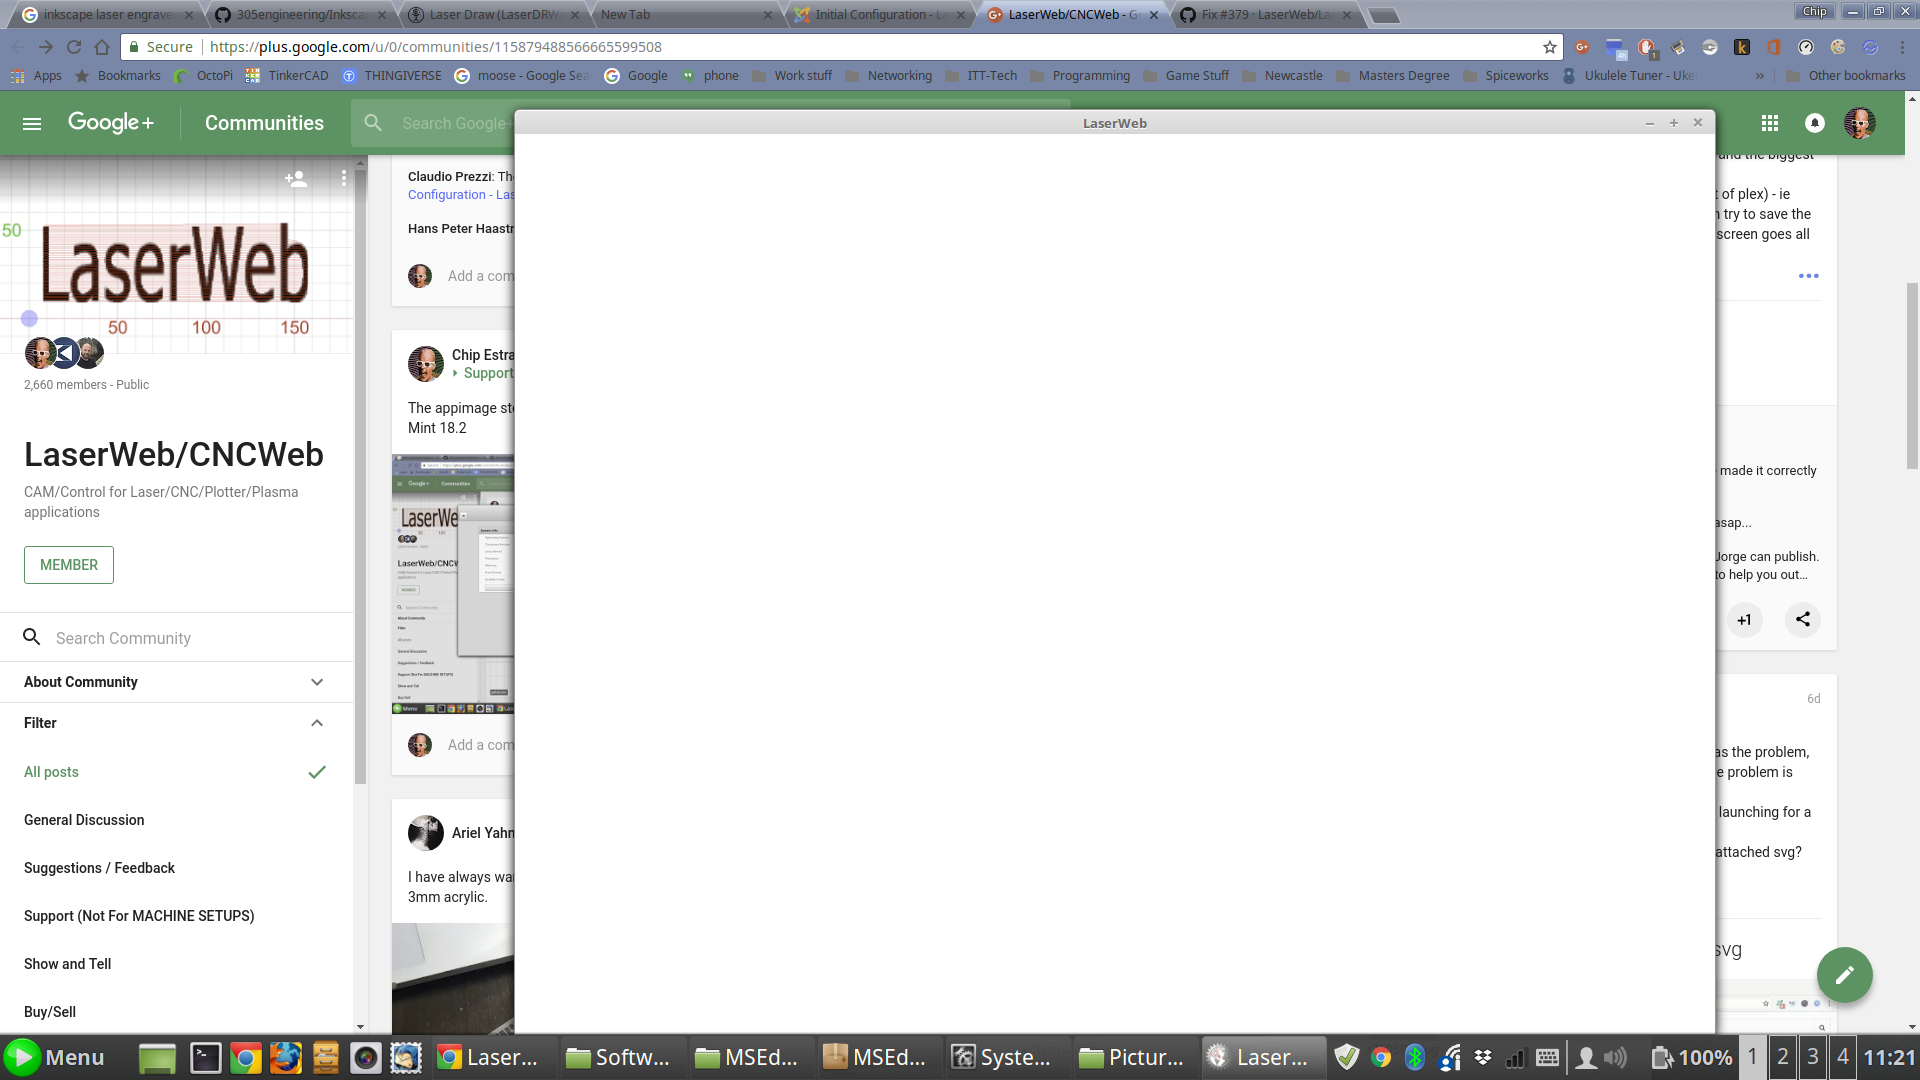Click the compose post pencil button
1920x1080 pixels.
[x=1845, y=975]
